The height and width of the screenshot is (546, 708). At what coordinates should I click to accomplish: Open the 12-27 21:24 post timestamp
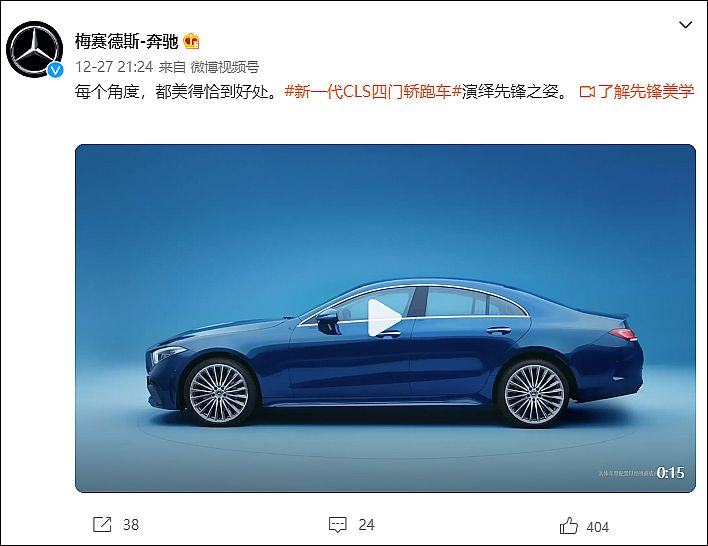(114, 67)
